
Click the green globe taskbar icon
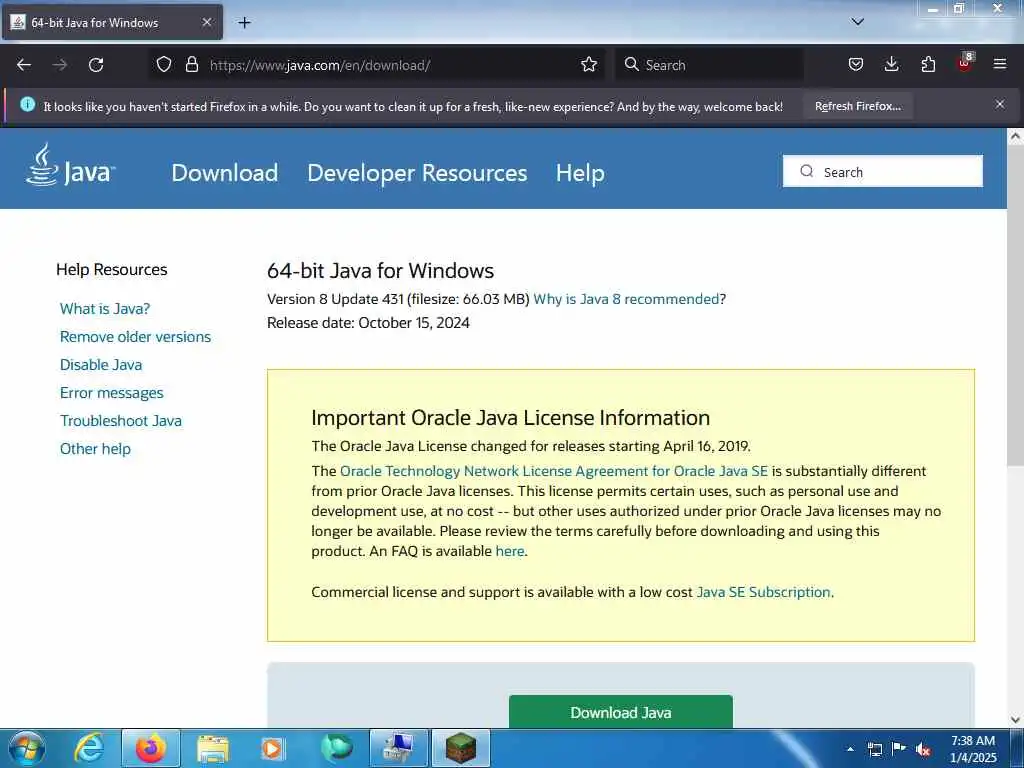[336, 748]
